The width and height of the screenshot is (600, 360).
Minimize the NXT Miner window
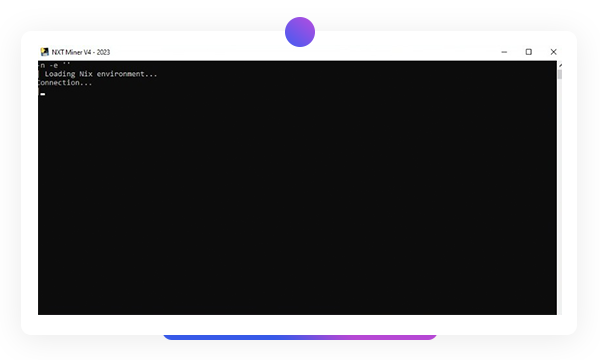pos(504,52)
